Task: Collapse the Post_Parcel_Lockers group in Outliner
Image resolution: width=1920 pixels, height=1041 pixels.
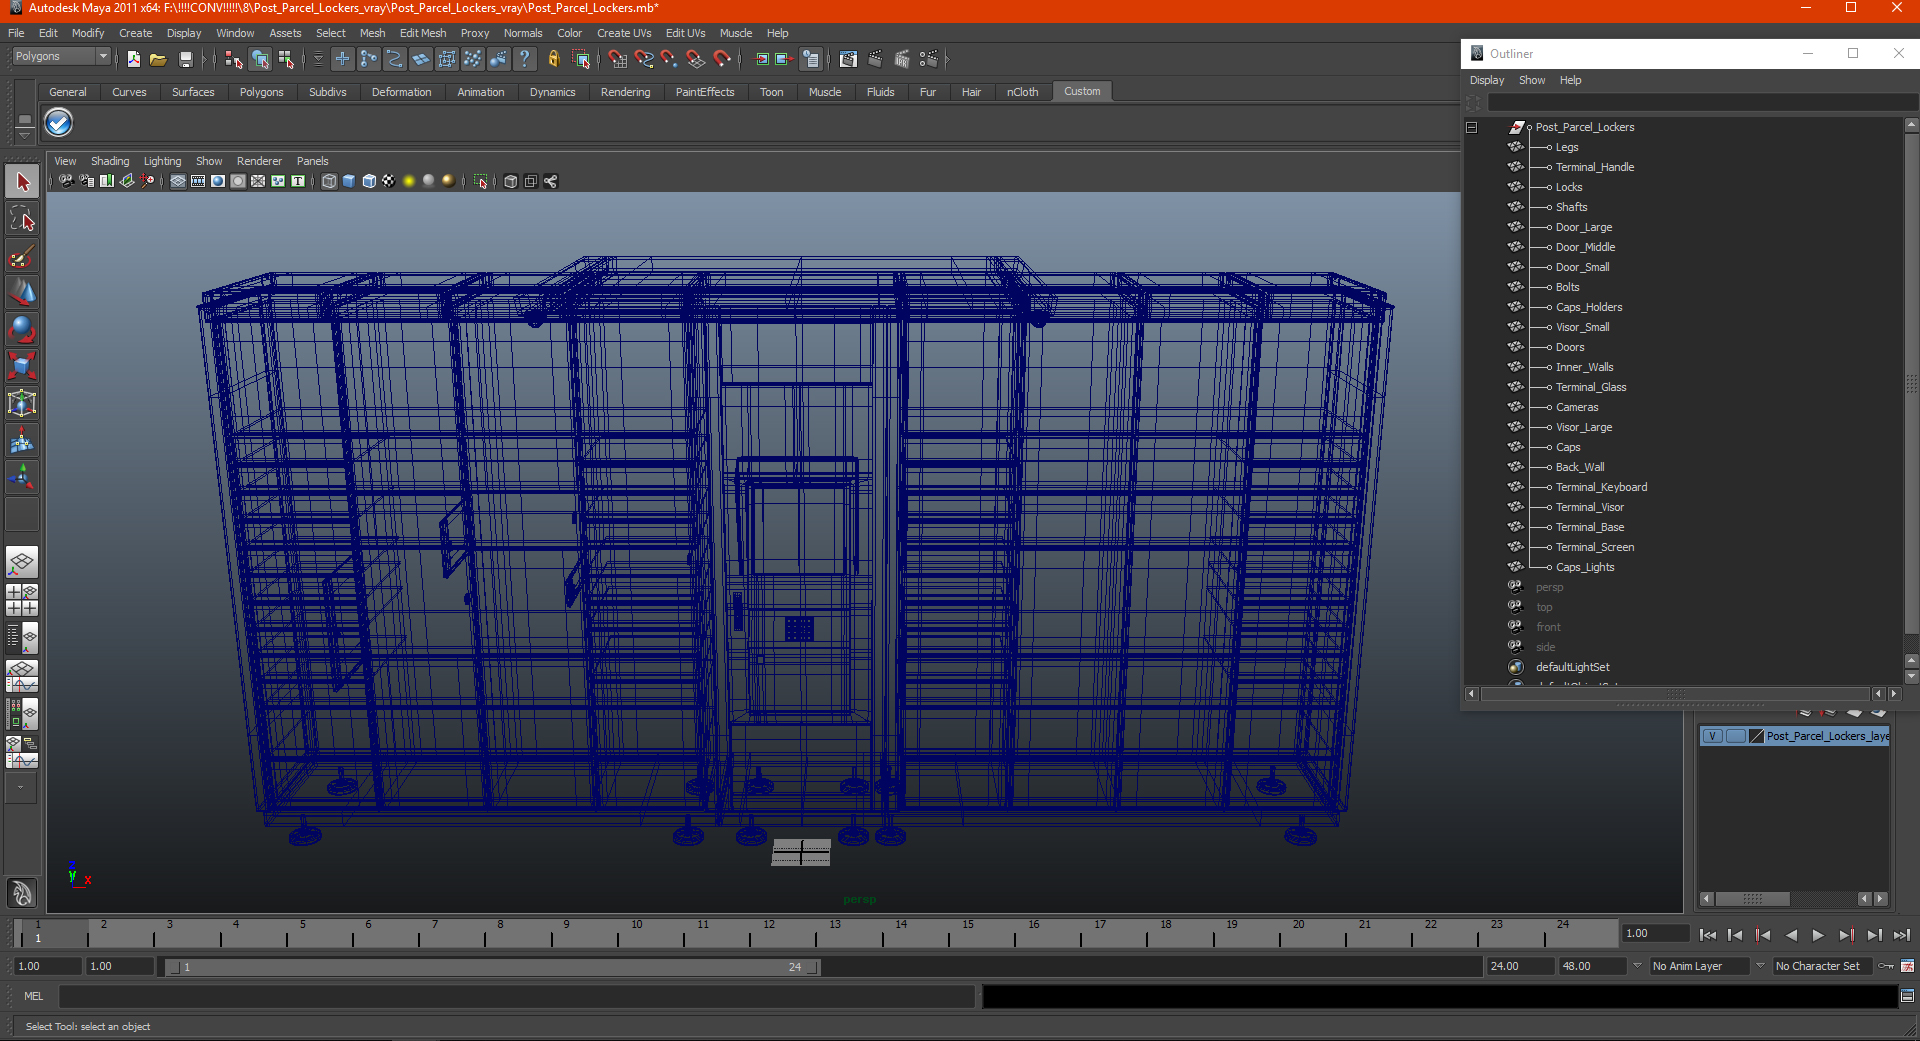Action: point(1472,127)
